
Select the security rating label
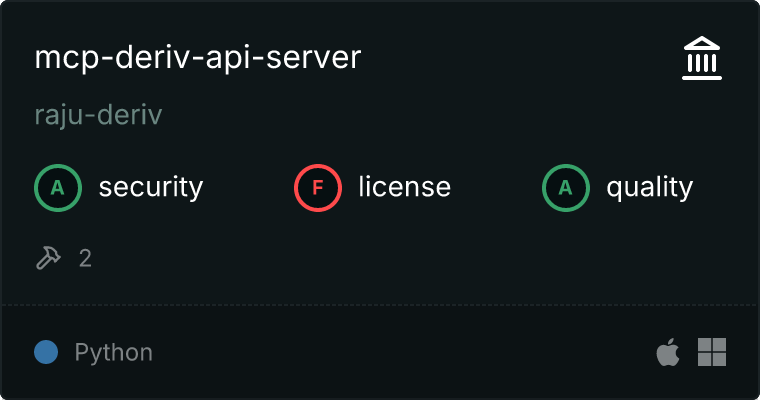tap(150, 187)
